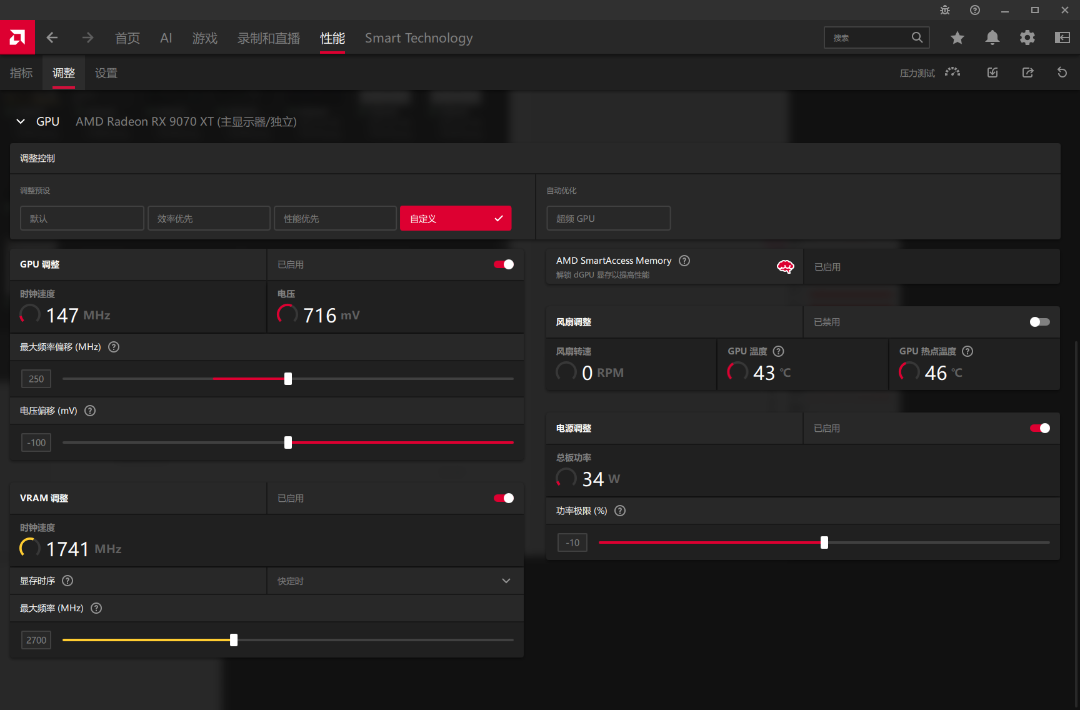The height and width of the screenshot is (710, 1080).
Task: Click help icon next to 电压偏移 (mV)
Action: pos(90,411)
